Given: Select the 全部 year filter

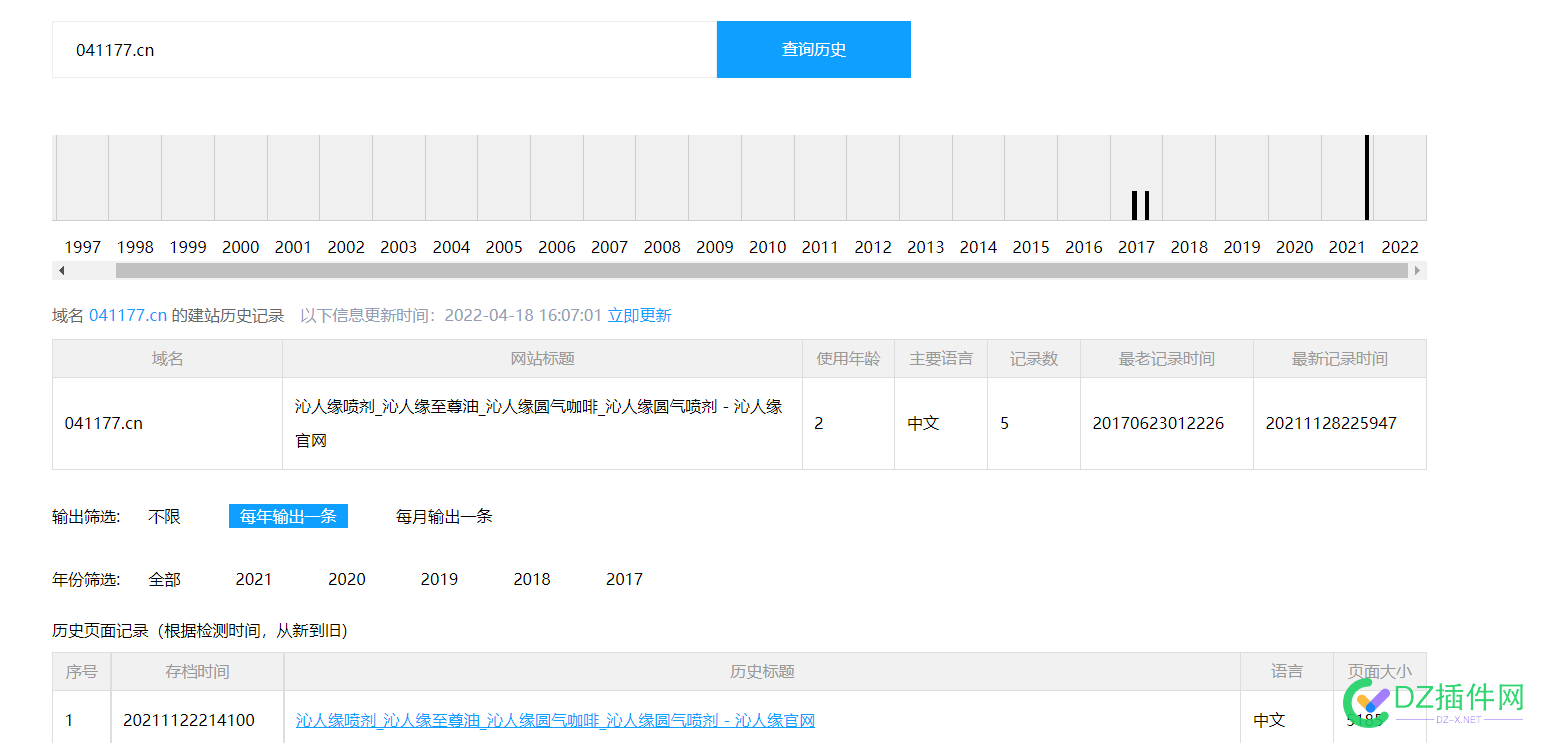Looking at the screenshot, I should point(164,579).
